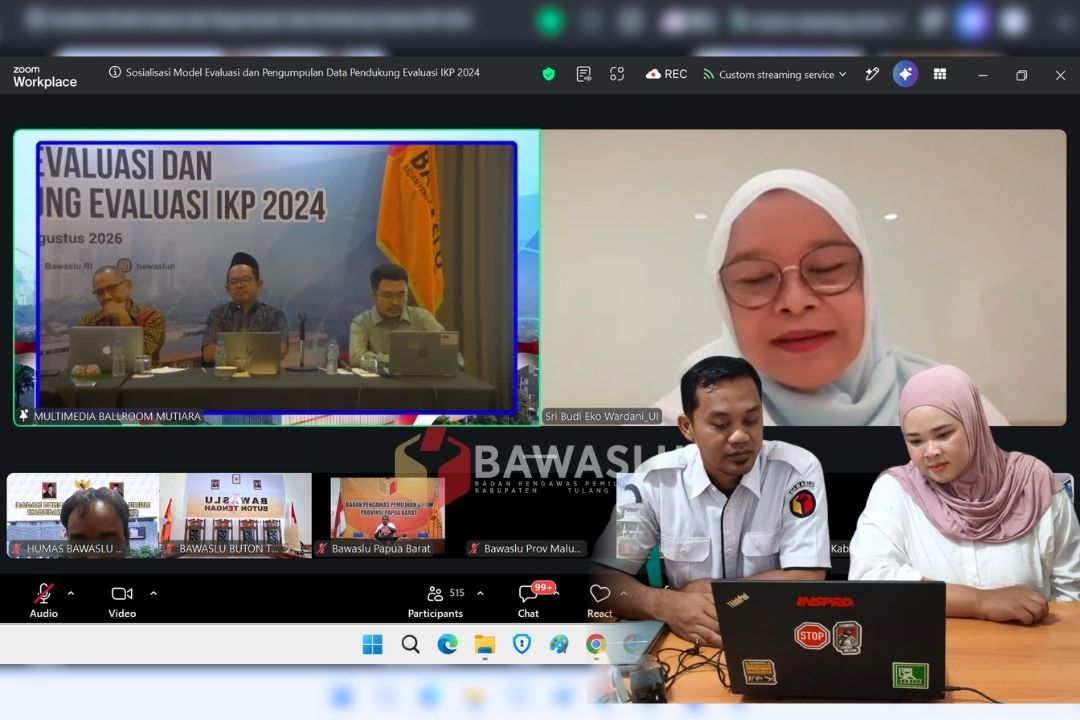
Task: Click the green encryption shield icon
Action: click(x=549, y=74)
